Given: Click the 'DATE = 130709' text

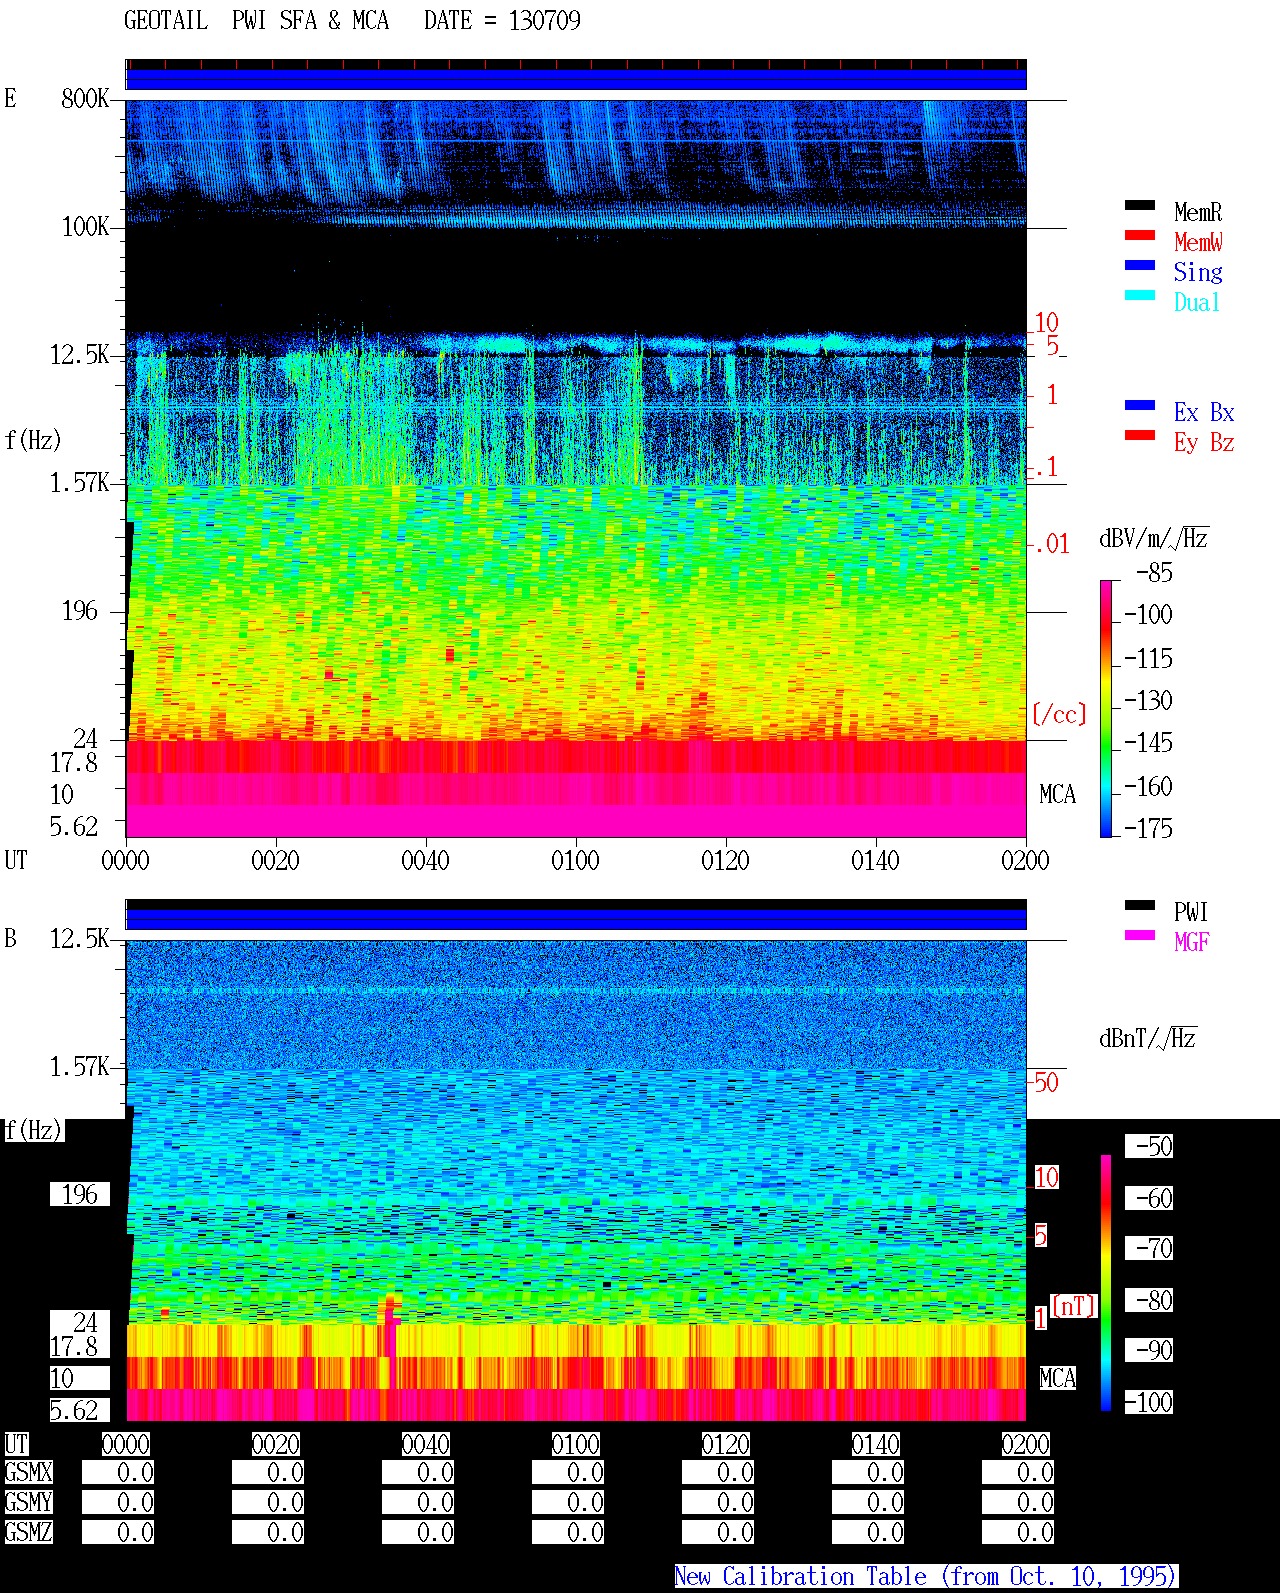Looking at the screenshot, I should (x=502, y=21).
